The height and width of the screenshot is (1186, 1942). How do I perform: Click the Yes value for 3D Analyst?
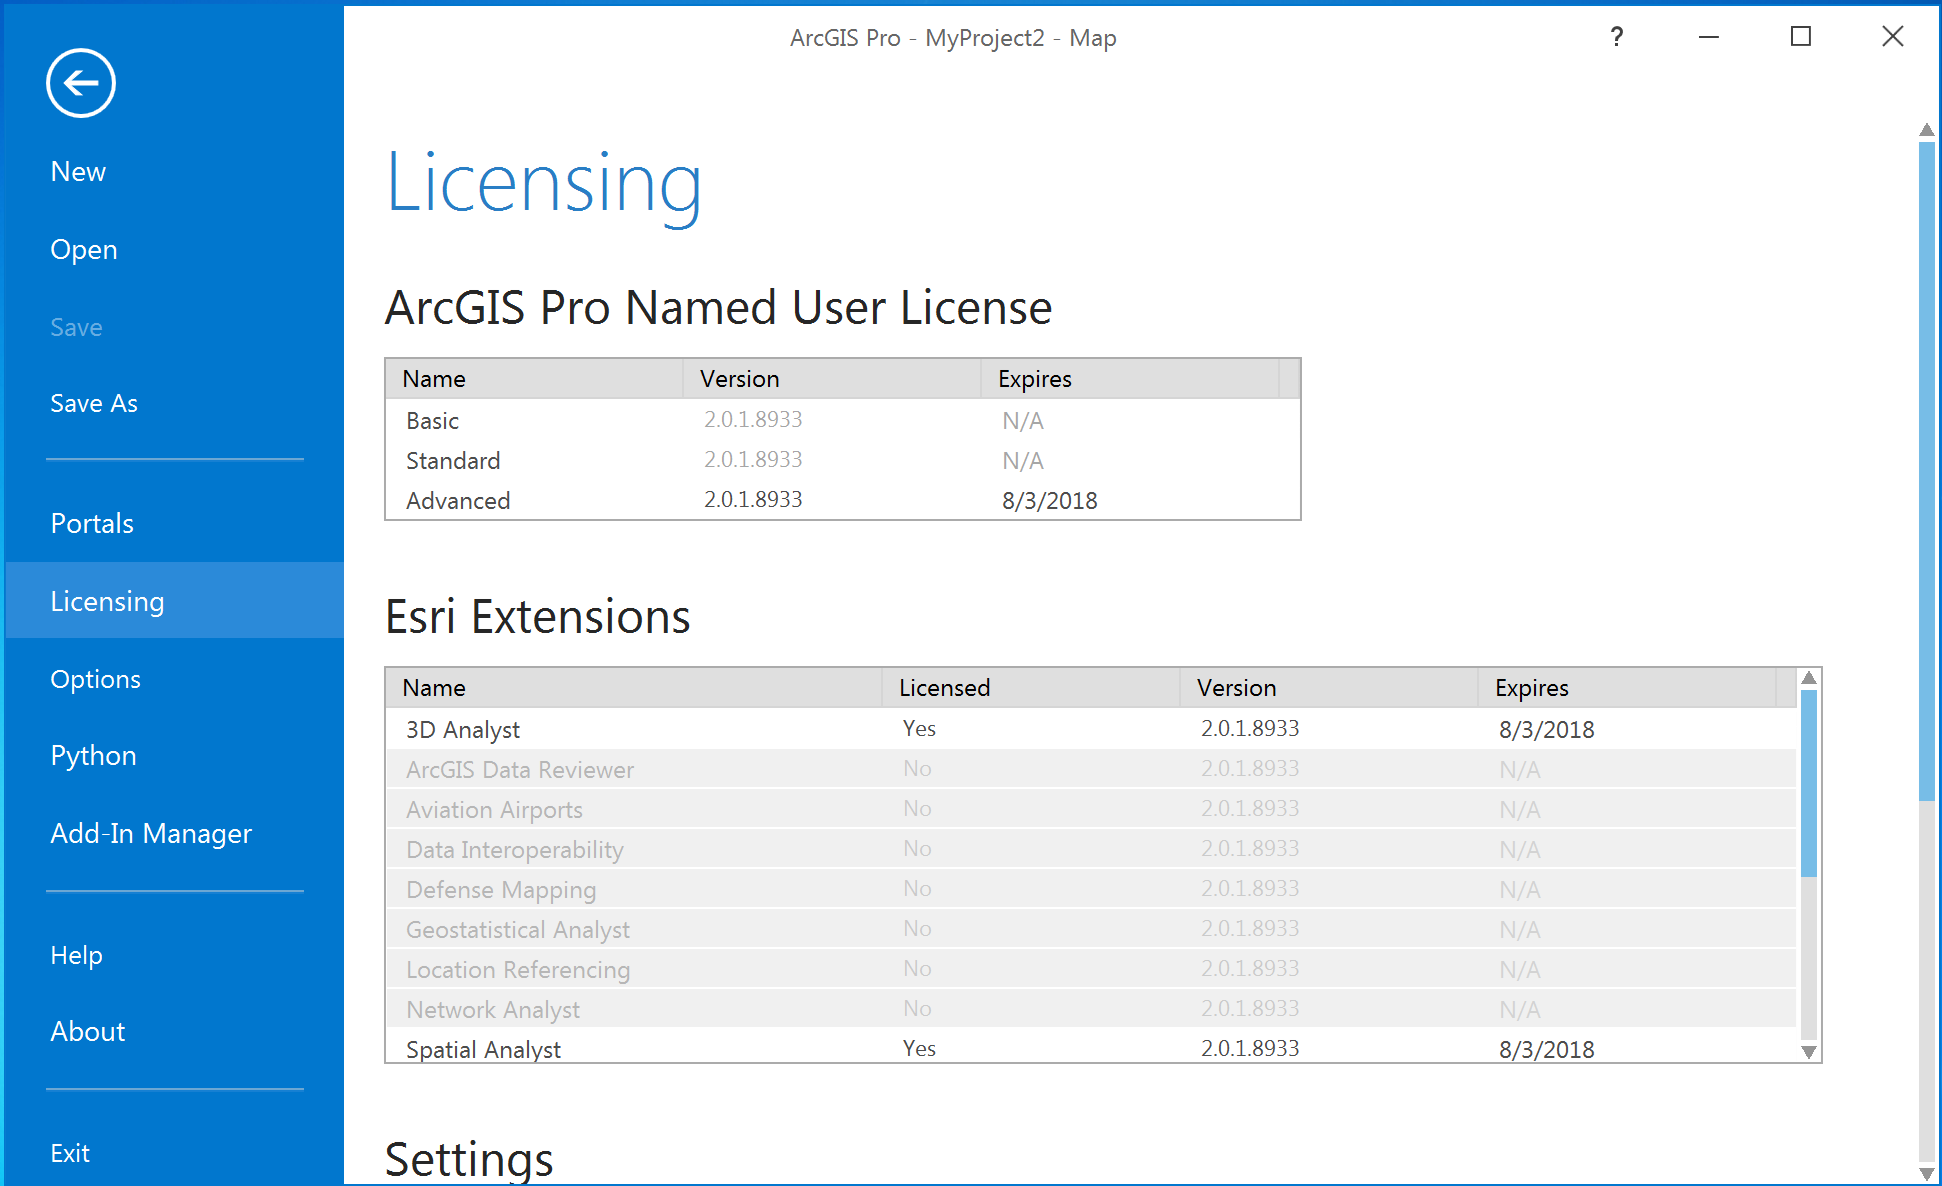pos(919,729)
